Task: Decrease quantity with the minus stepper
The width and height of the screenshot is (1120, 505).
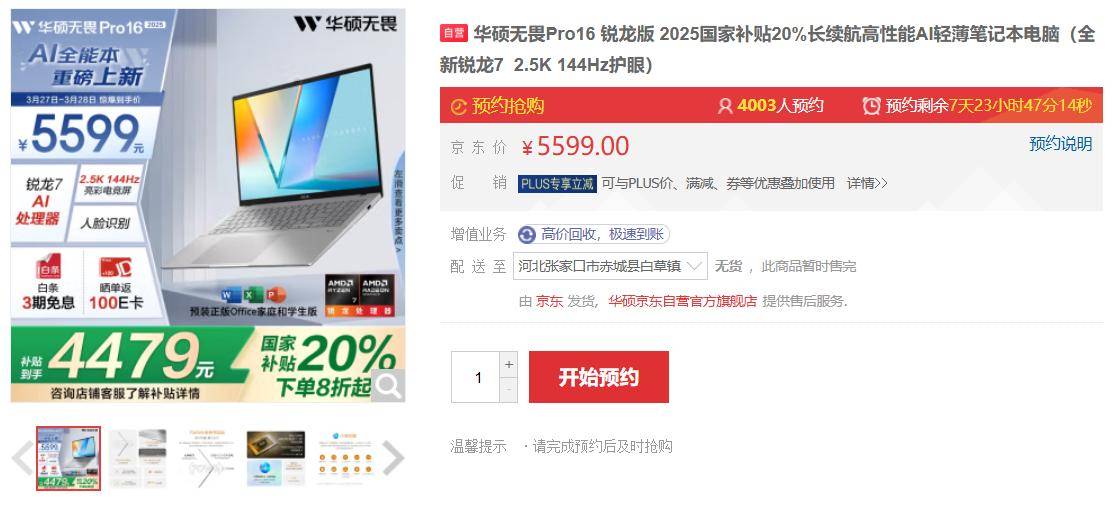Action: click(x=509, y=390)
